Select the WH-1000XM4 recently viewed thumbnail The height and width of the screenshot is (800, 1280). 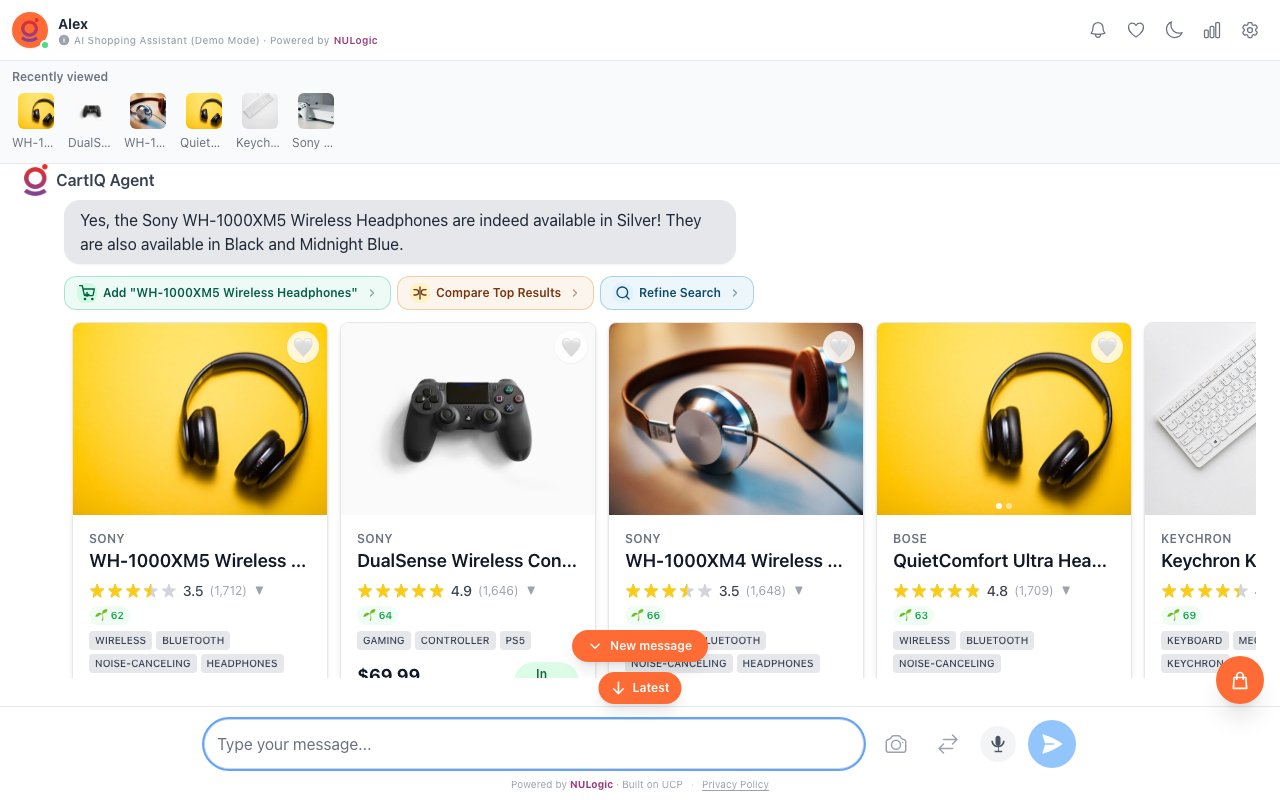tap(147, 111)
